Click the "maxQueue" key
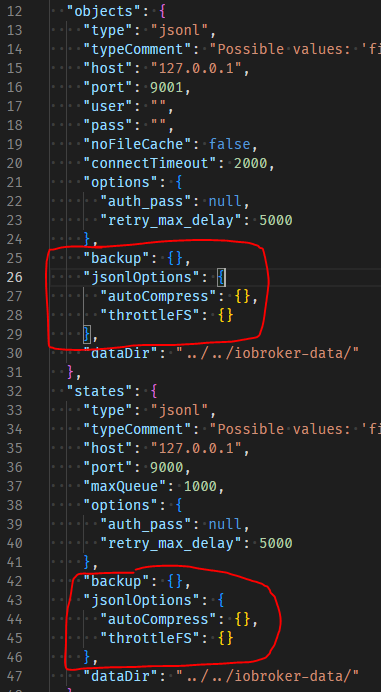Image resolution: width=381 pixels, height=692 pixels. click(128, 486)
